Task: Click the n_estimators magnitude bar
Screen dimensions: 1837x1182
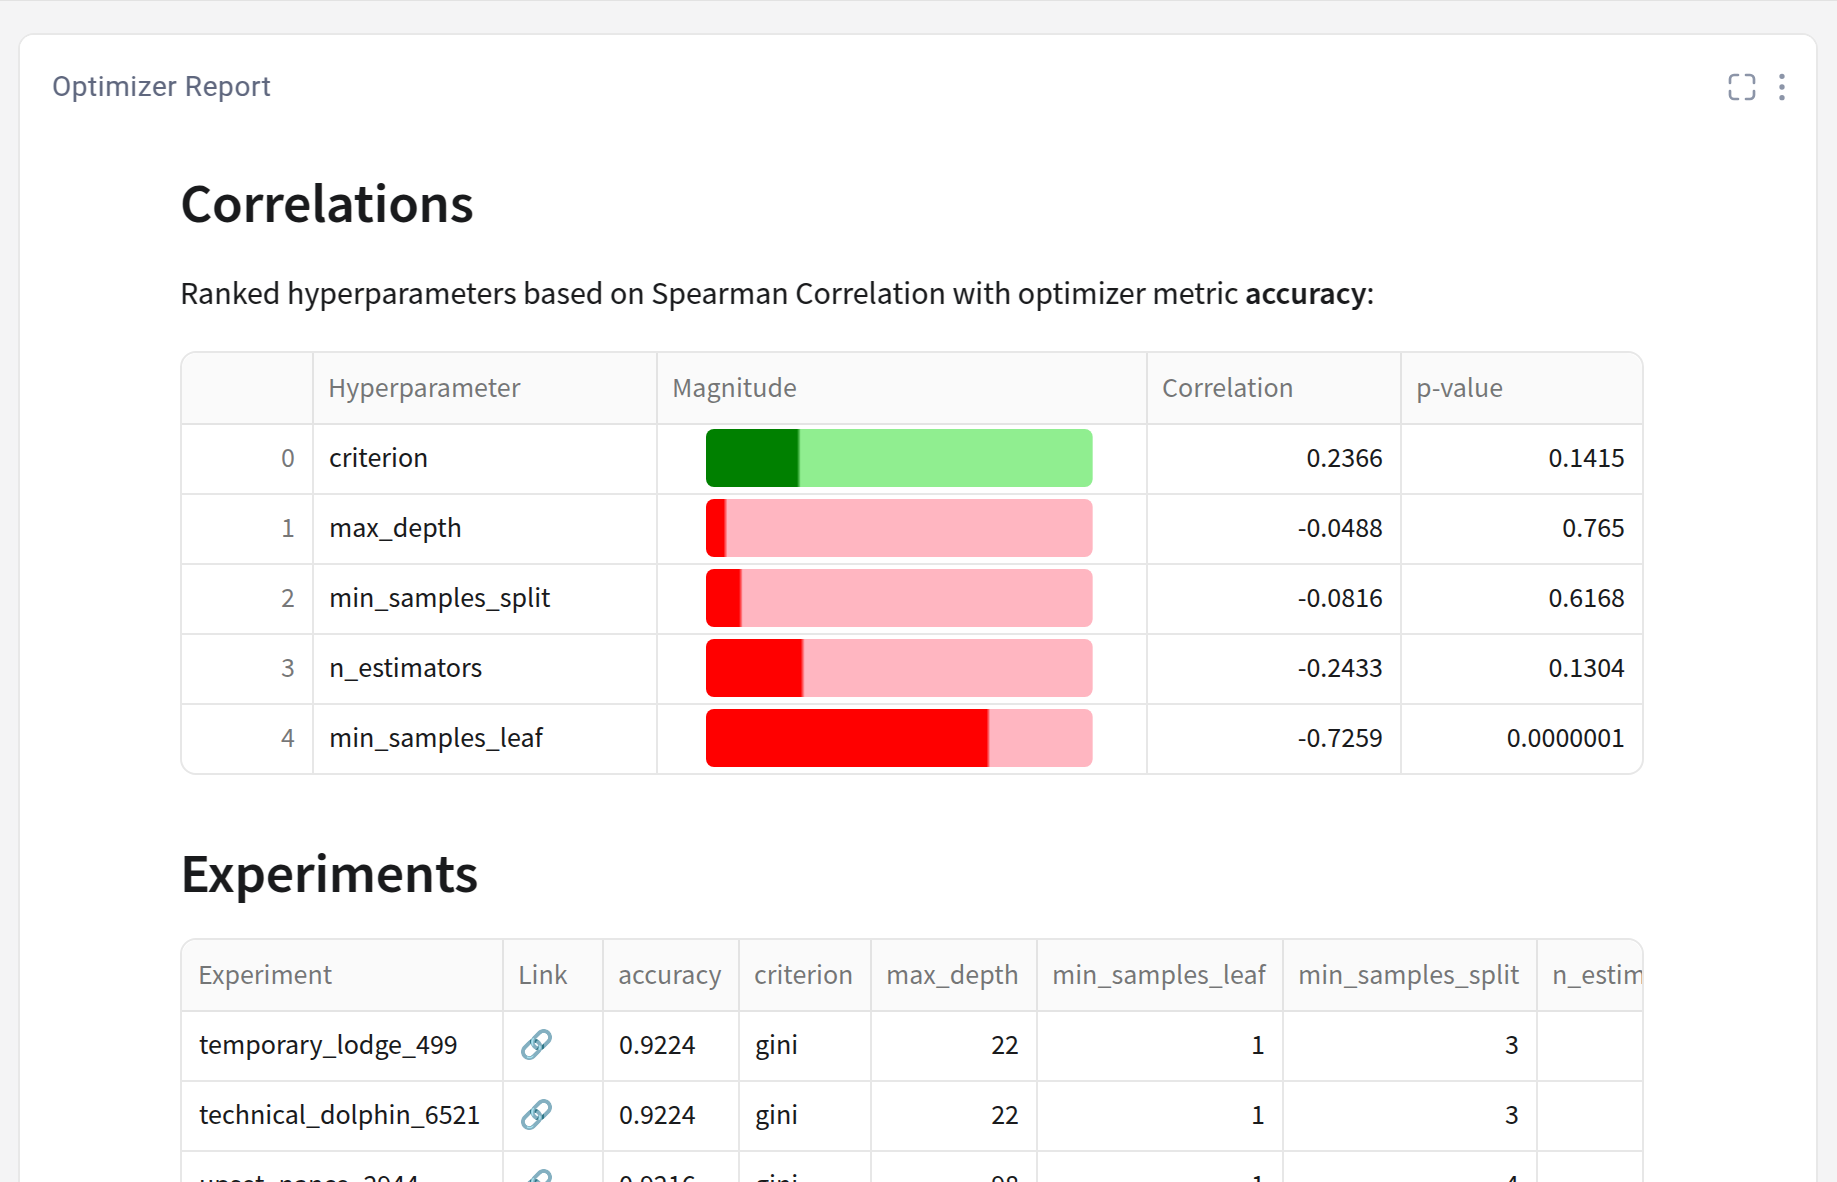Action: coord(755,668)
